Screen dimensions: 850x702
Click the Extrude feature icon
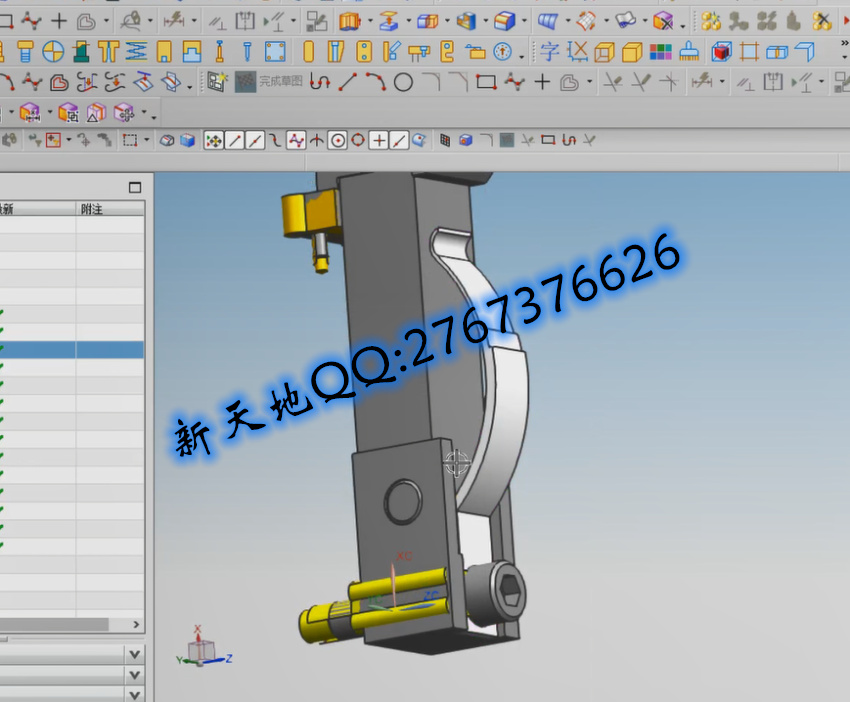tap(348, 20)
